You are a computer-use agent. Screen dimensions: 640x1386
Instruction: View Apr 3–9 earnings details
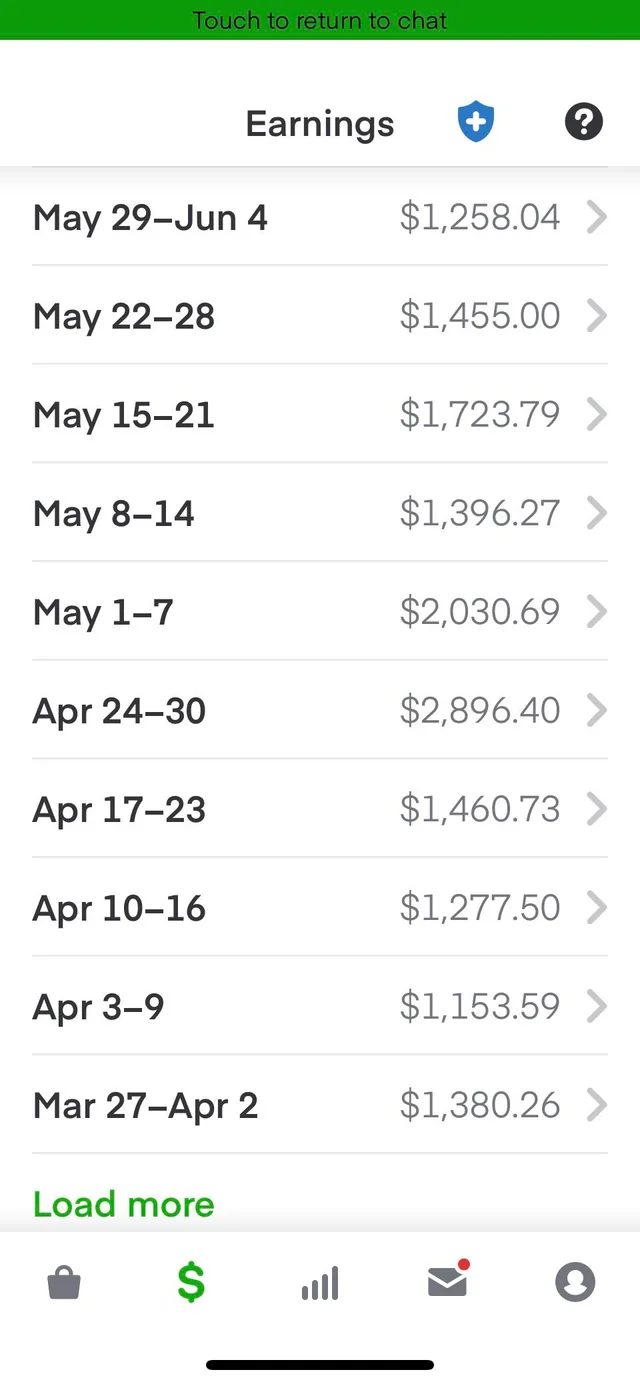click(320, 1006)
